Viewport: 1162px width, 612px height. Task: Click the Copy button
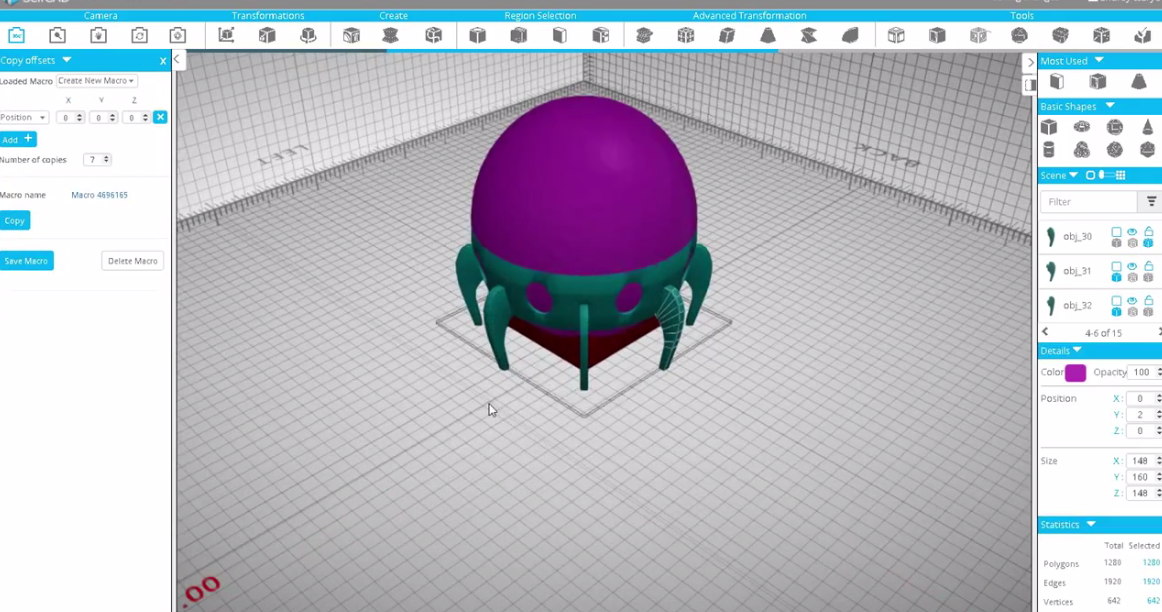click(x=15, y=221)
